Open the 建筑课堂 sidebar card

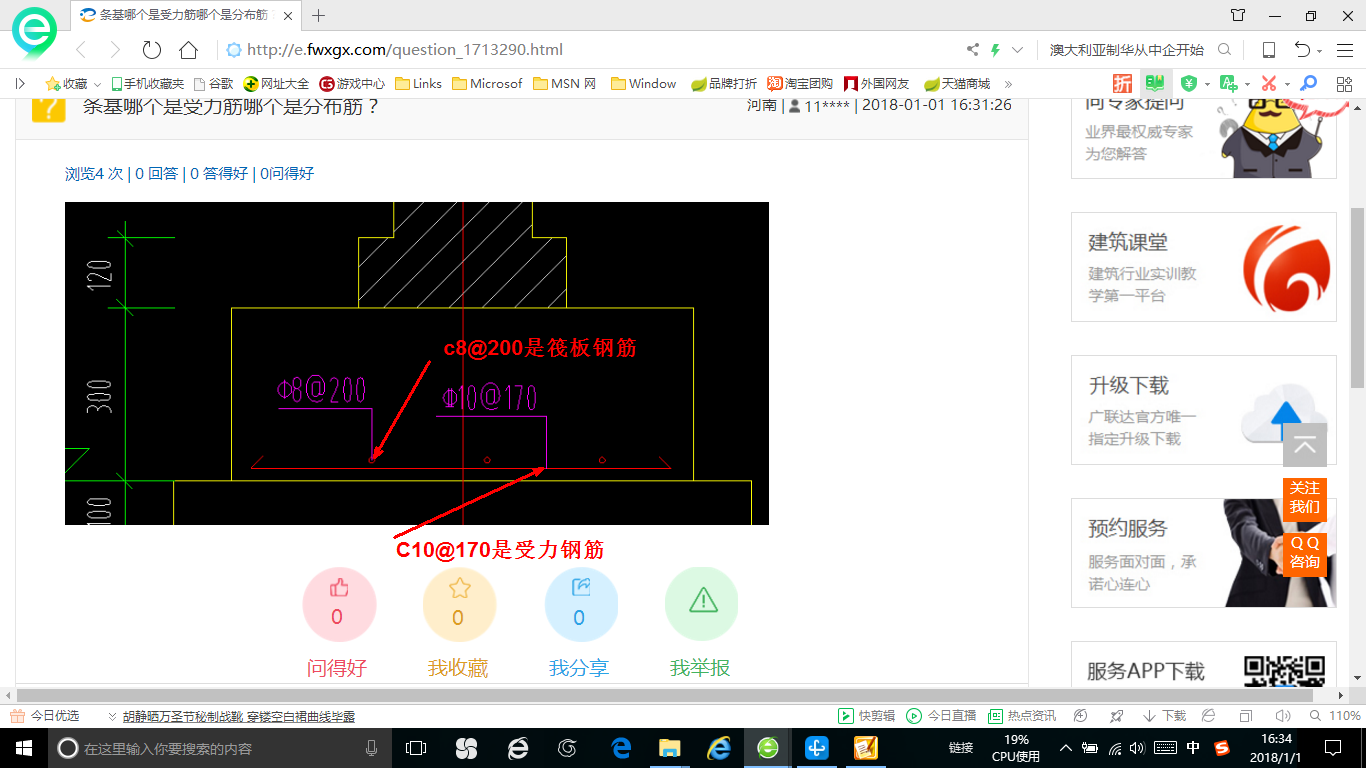tap(1204, 267)
